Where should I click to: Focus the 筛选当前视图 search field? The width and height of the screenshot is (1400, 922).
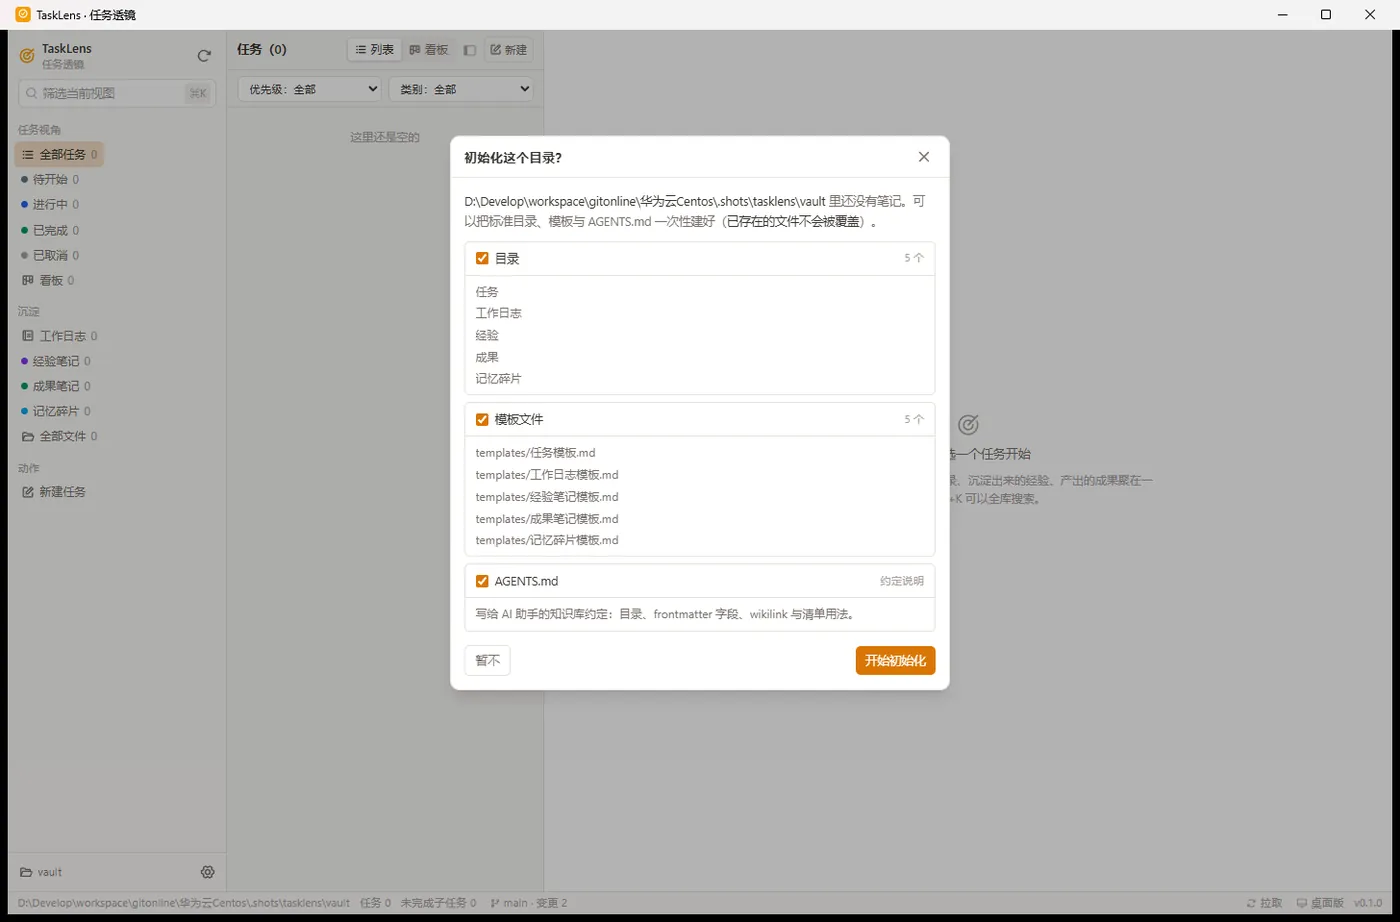tap(117, 93)
